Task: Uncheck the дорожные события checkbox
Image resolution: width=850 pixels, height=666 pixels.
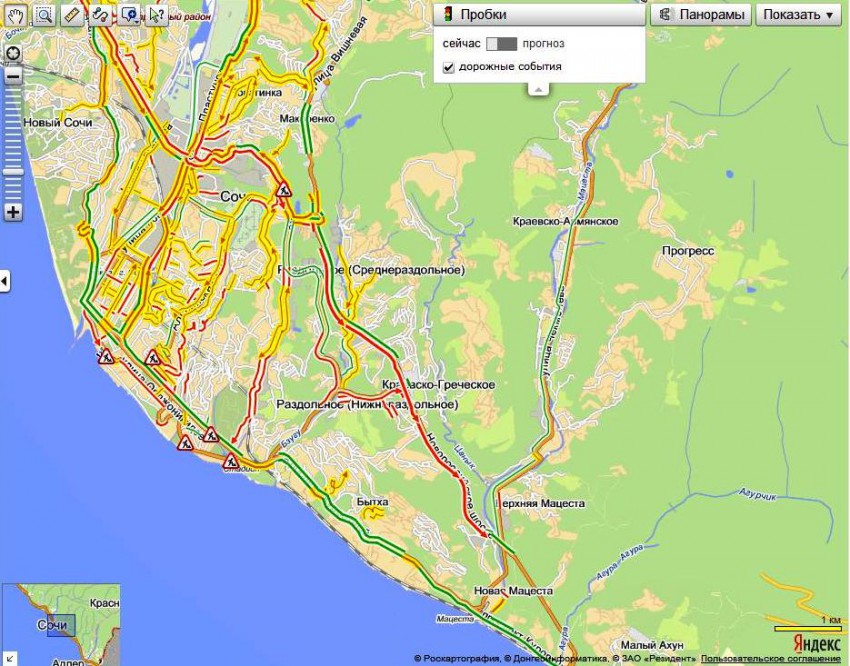Action: pyautogui.click(x=449, y=67)
